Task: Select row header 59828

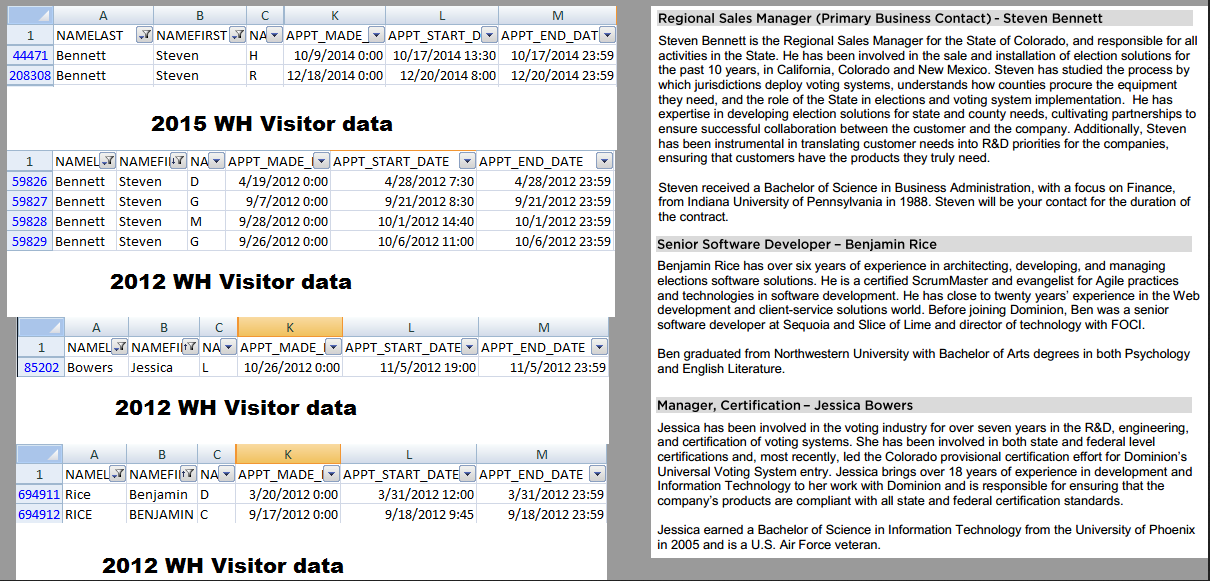Action: pyautogui.click(x=29, y=221)
